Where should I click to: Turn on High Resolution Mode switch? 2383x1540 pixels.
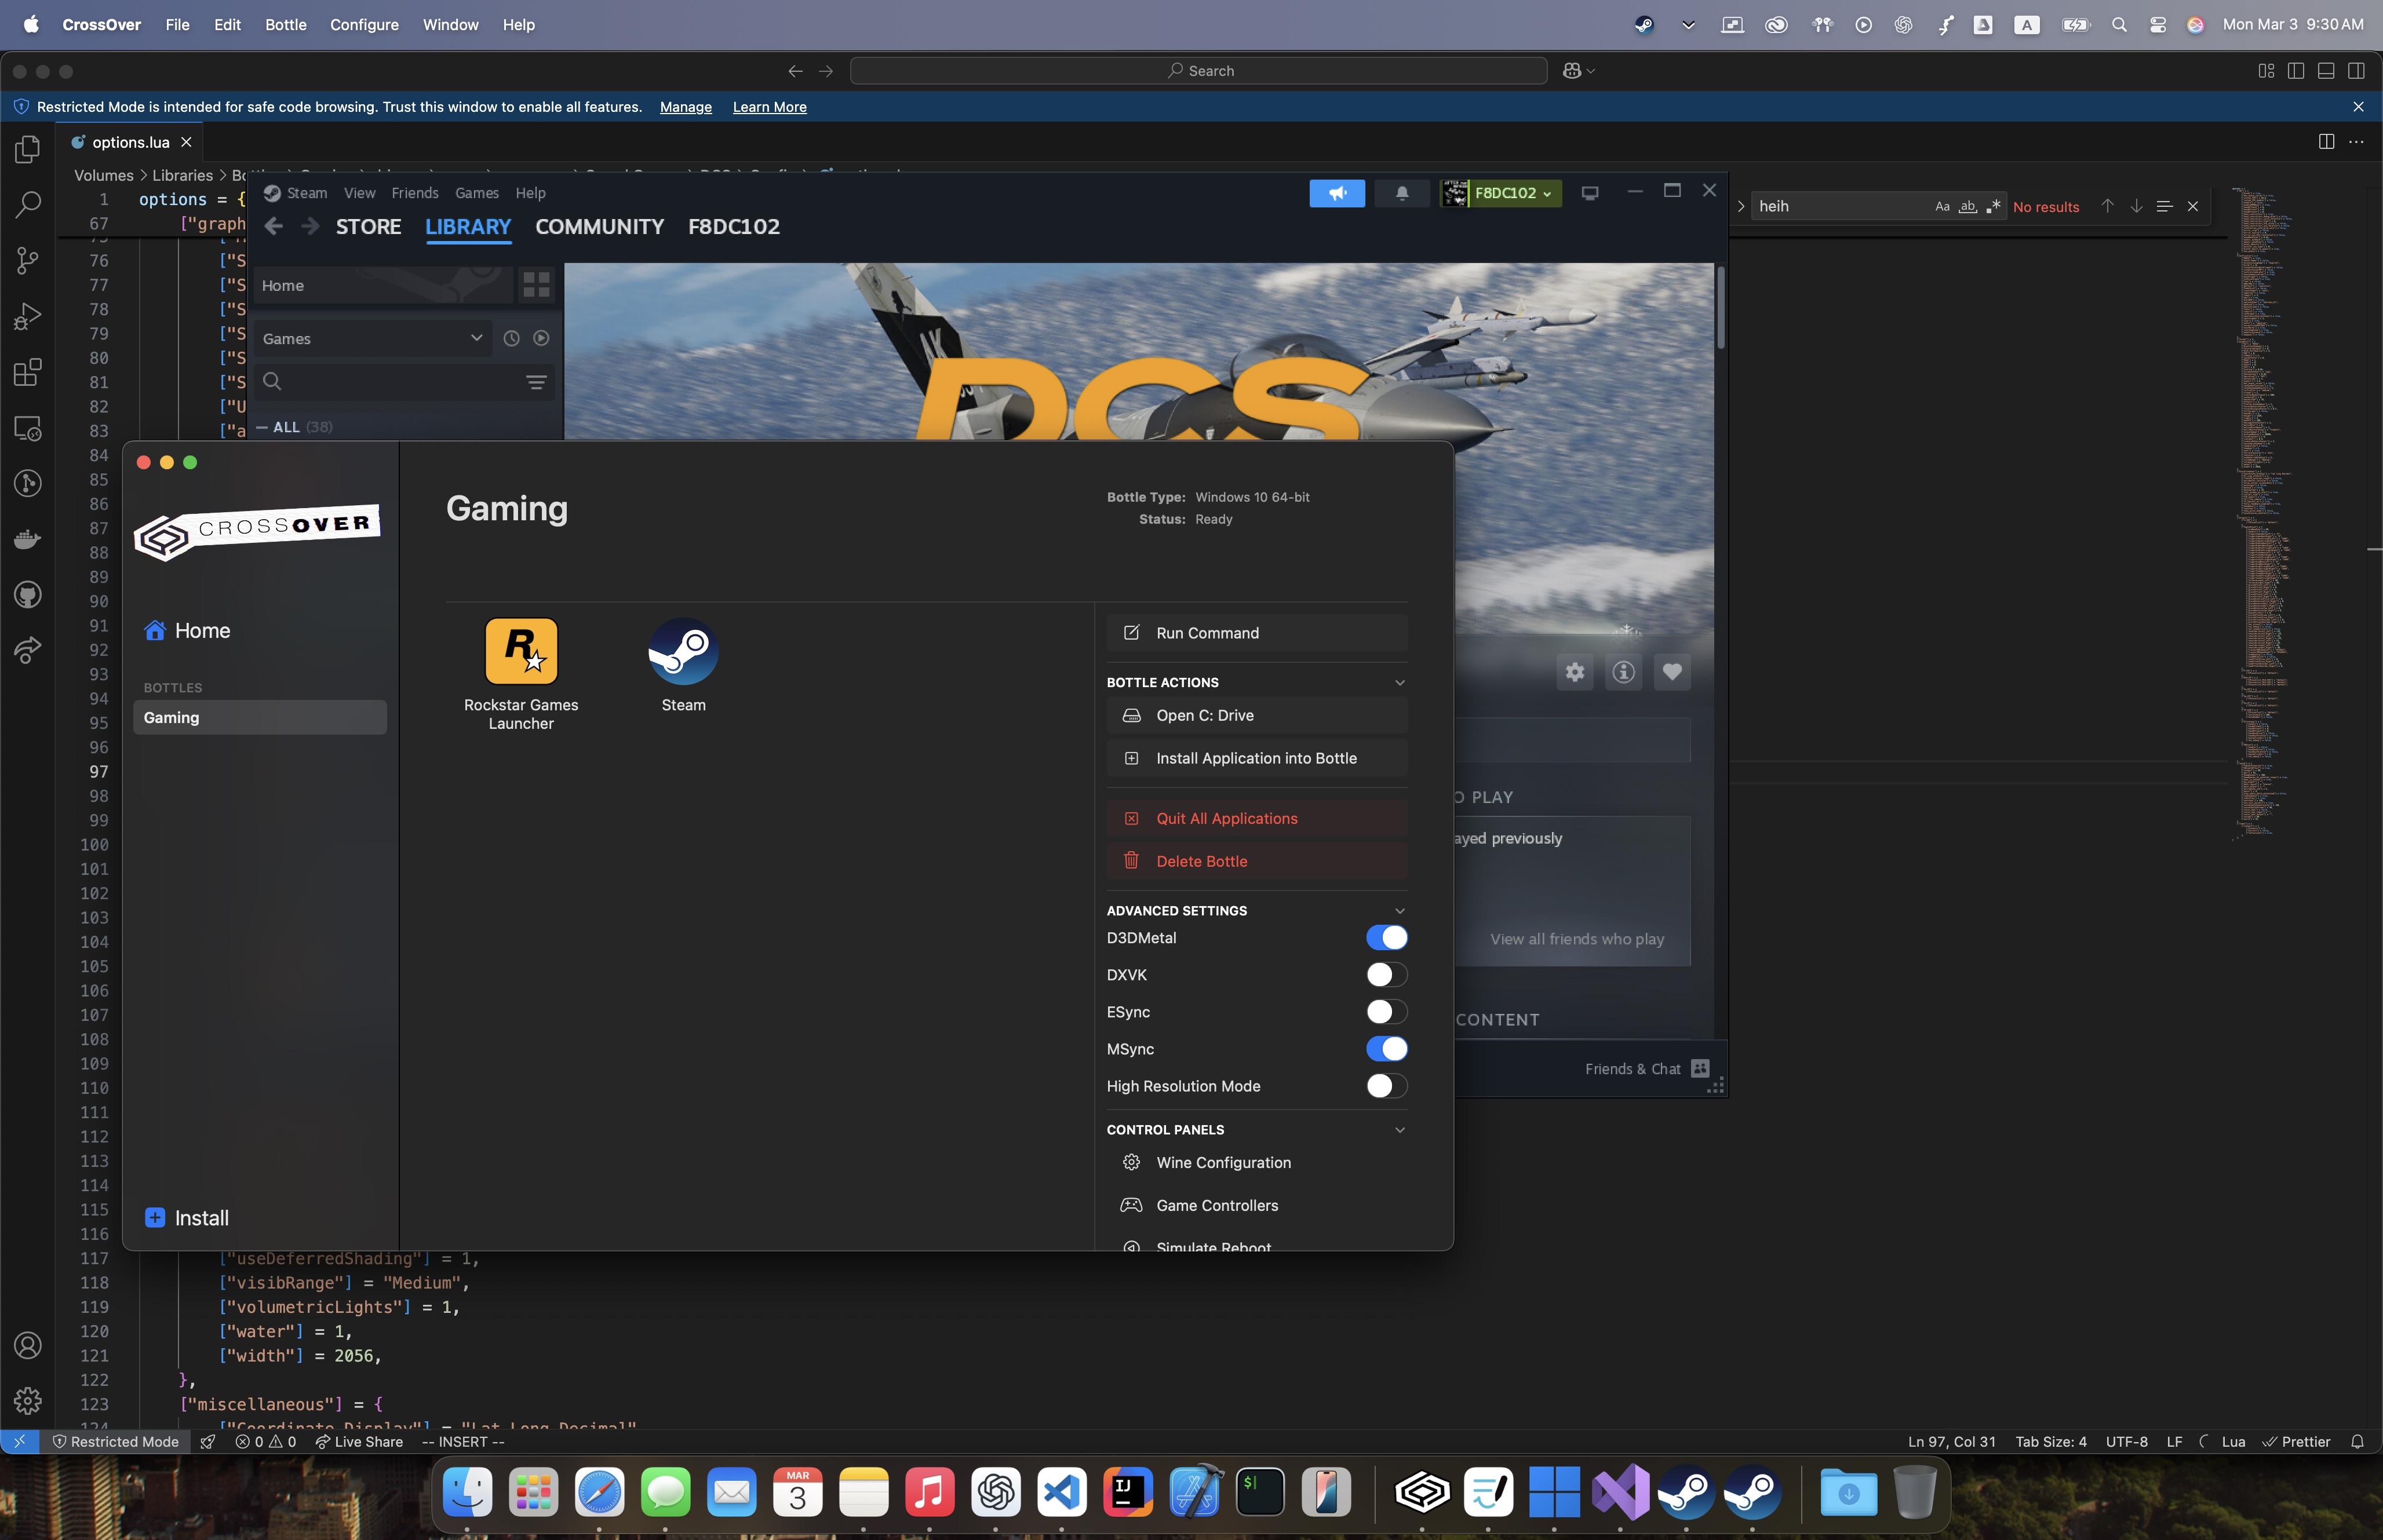pos(1386,1086)
